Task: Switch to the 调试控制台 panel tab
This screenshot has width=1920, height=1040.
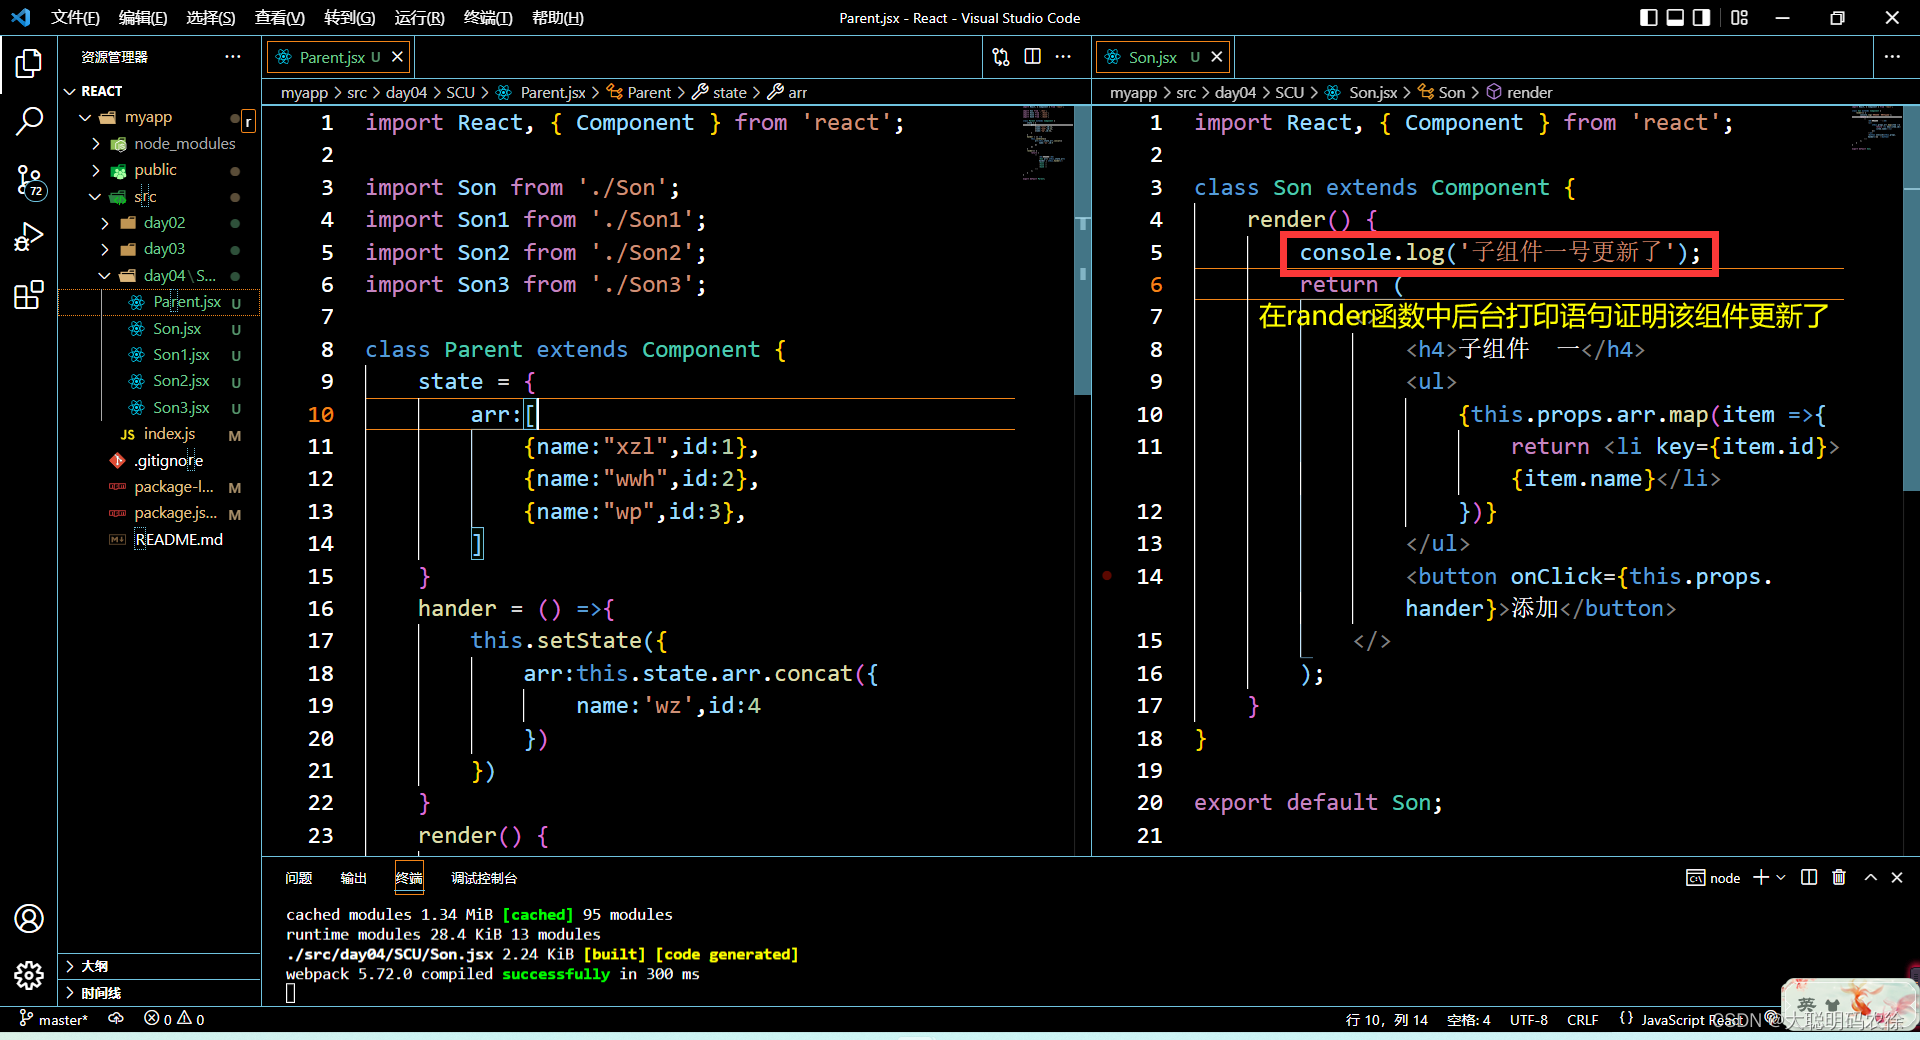Action: point(484,878)
